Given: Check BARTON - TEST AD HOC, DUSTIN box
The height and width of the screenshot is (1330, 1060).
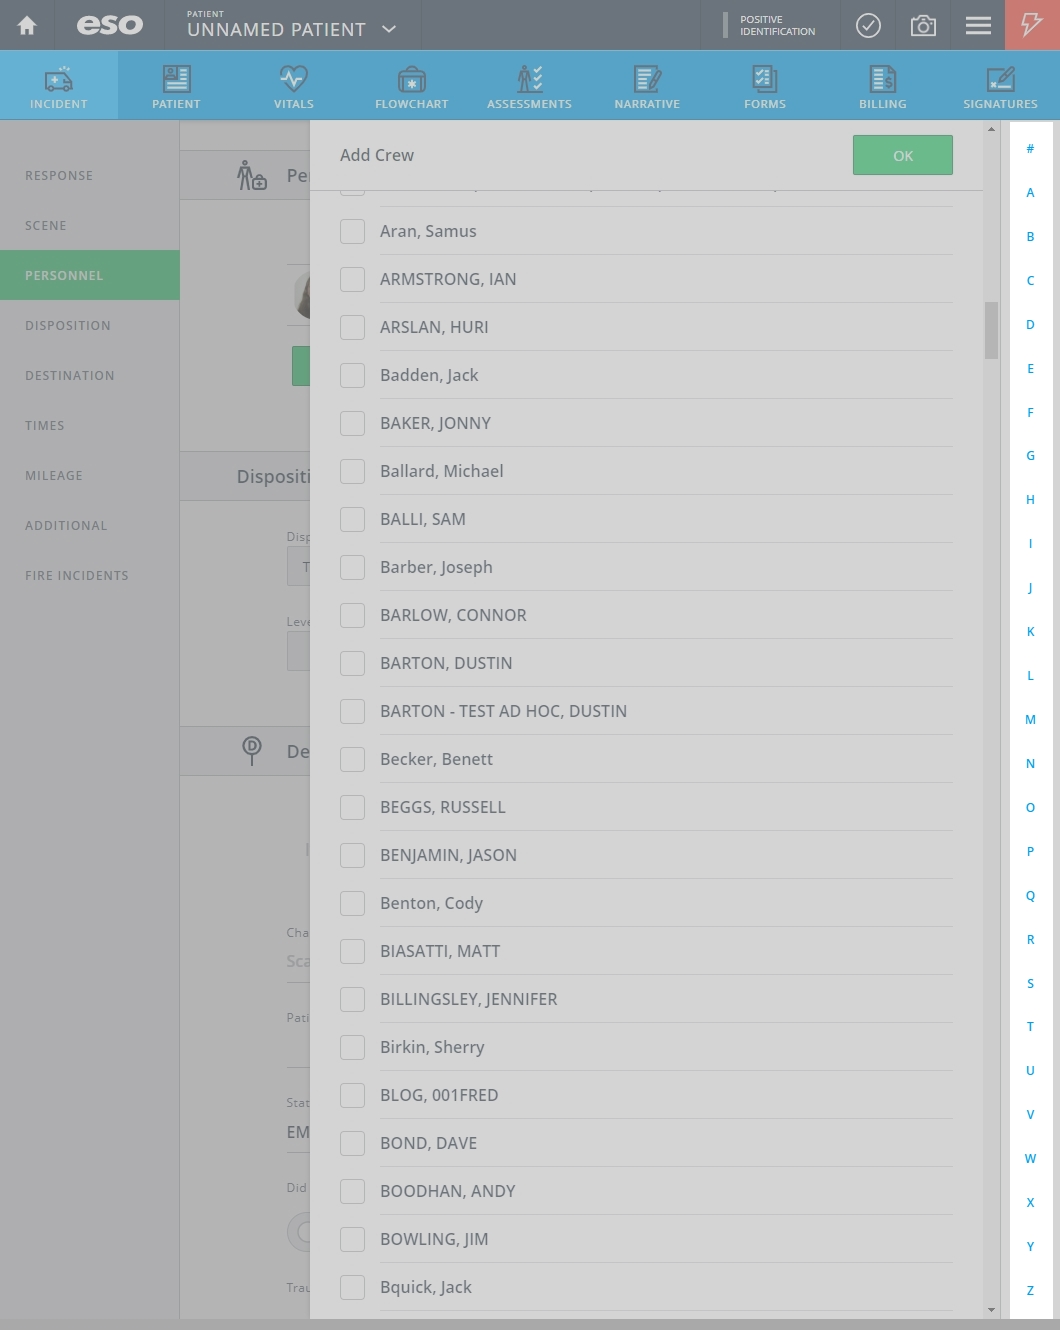Looking at the screenshot, I should tap(352, 711).
